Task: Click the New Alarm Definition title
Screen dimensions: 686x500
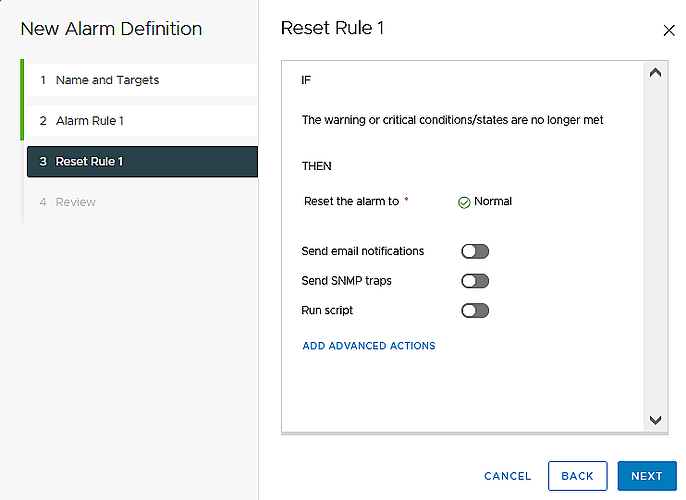Action: coord(111,29)
